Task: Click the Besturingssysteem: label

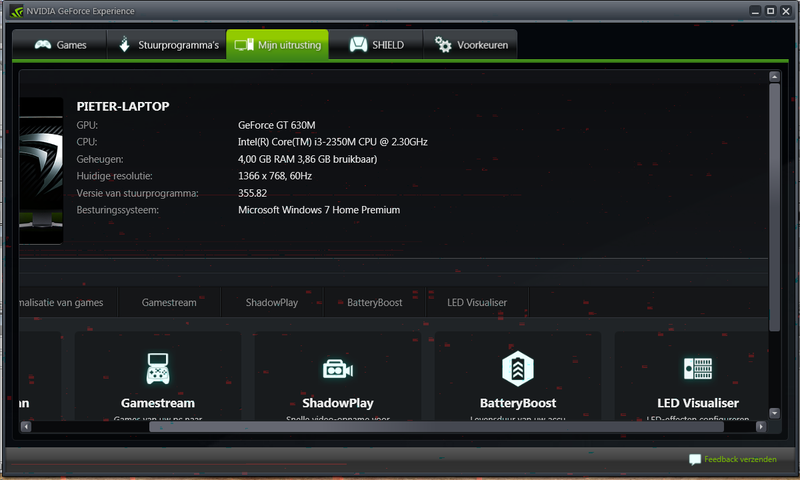Action: click(x=118, y=210)
